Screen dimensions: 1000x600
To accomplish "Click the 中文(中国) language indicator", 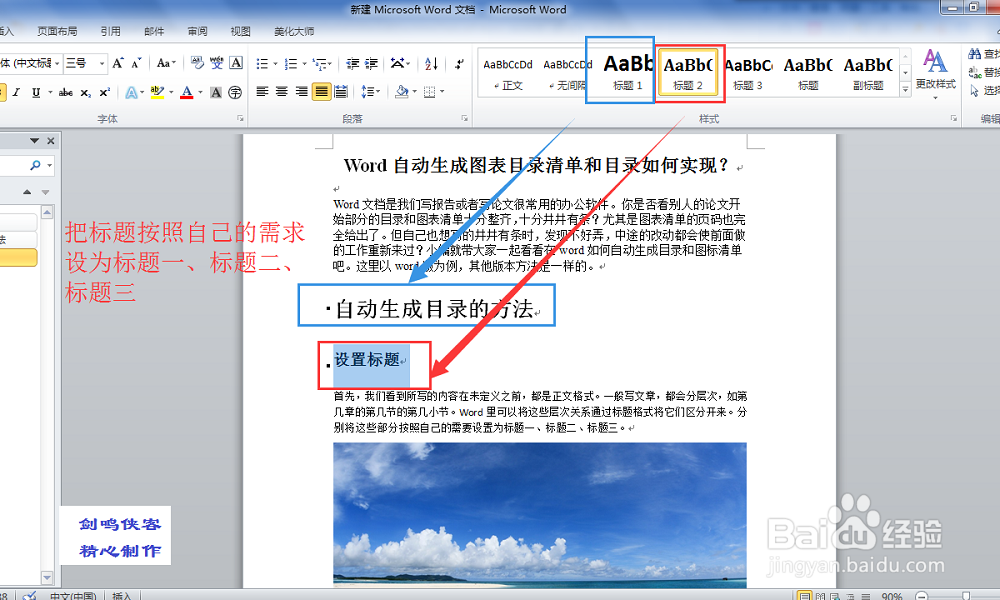I will pos(73,596).
